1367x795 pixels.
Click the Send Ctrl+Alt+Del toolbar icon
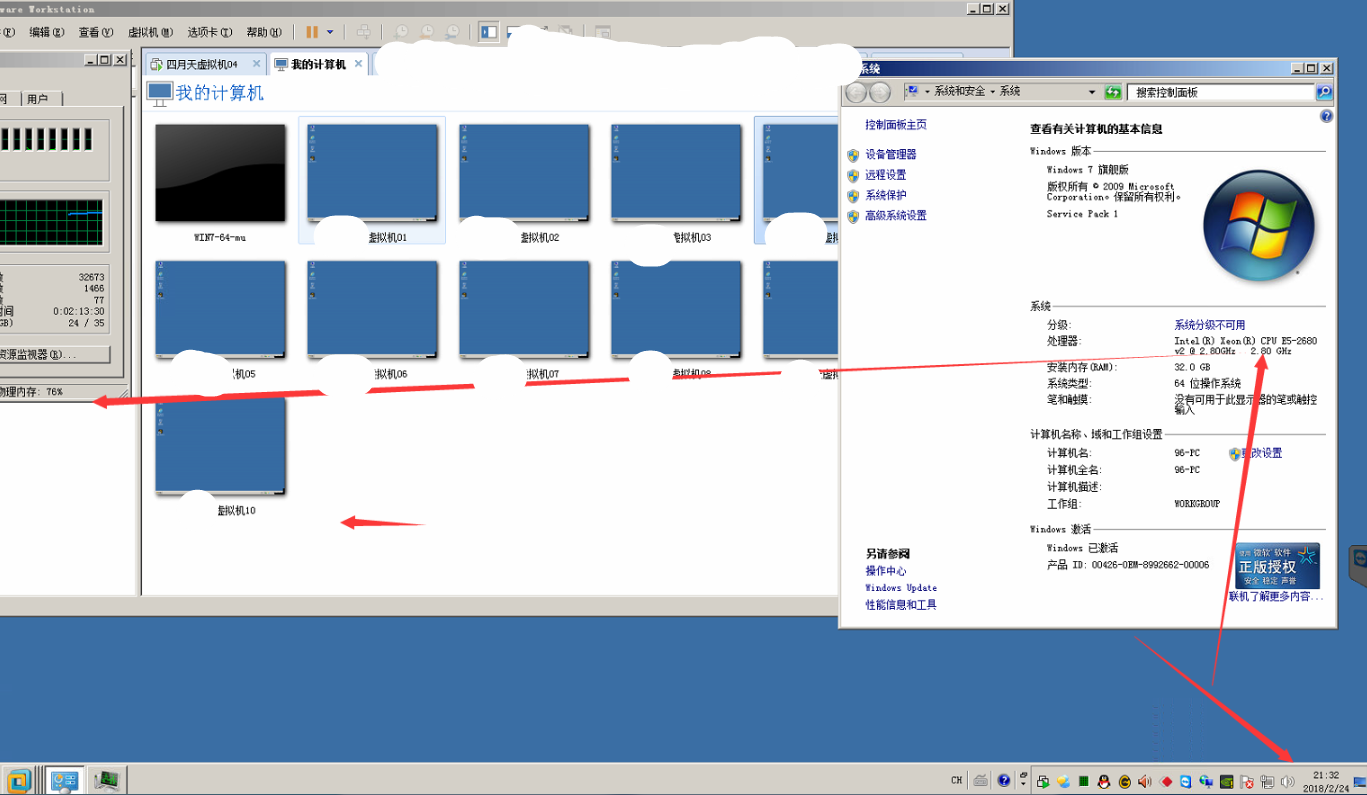[363, 32]
